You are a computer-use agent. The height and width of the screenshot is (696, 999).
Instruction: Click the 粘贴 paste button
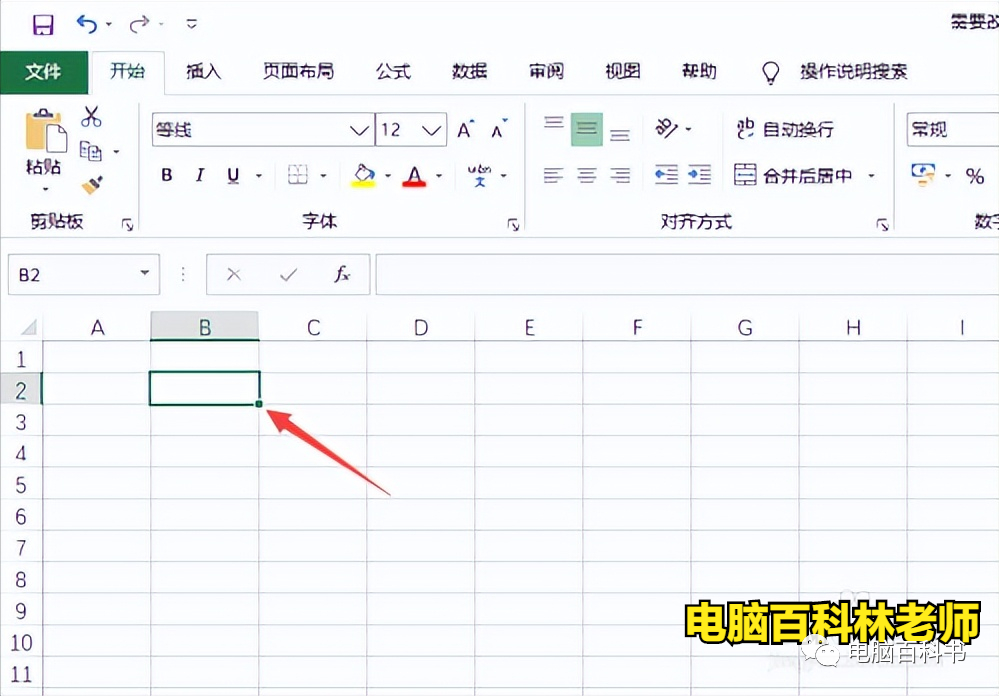click(45, 141)
